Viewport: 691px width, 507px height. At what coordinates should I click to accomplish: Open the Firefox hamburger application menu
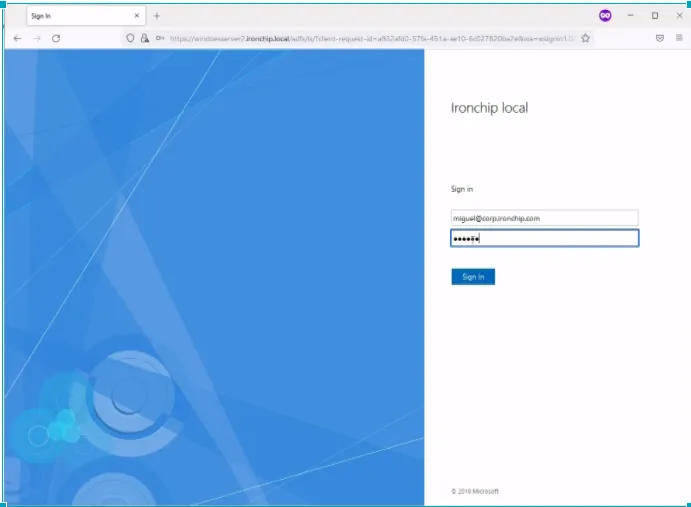[x=679, y=38]
